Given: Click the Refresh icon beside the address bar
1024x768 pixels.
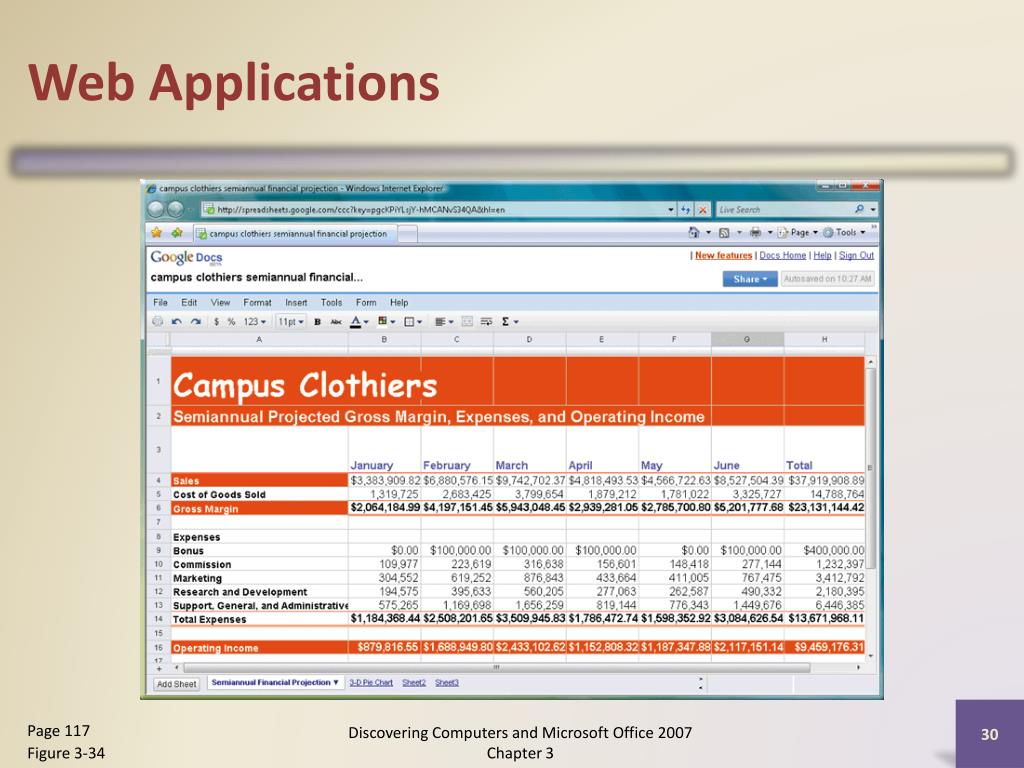Looking at the screenshot, I should 686,210.
